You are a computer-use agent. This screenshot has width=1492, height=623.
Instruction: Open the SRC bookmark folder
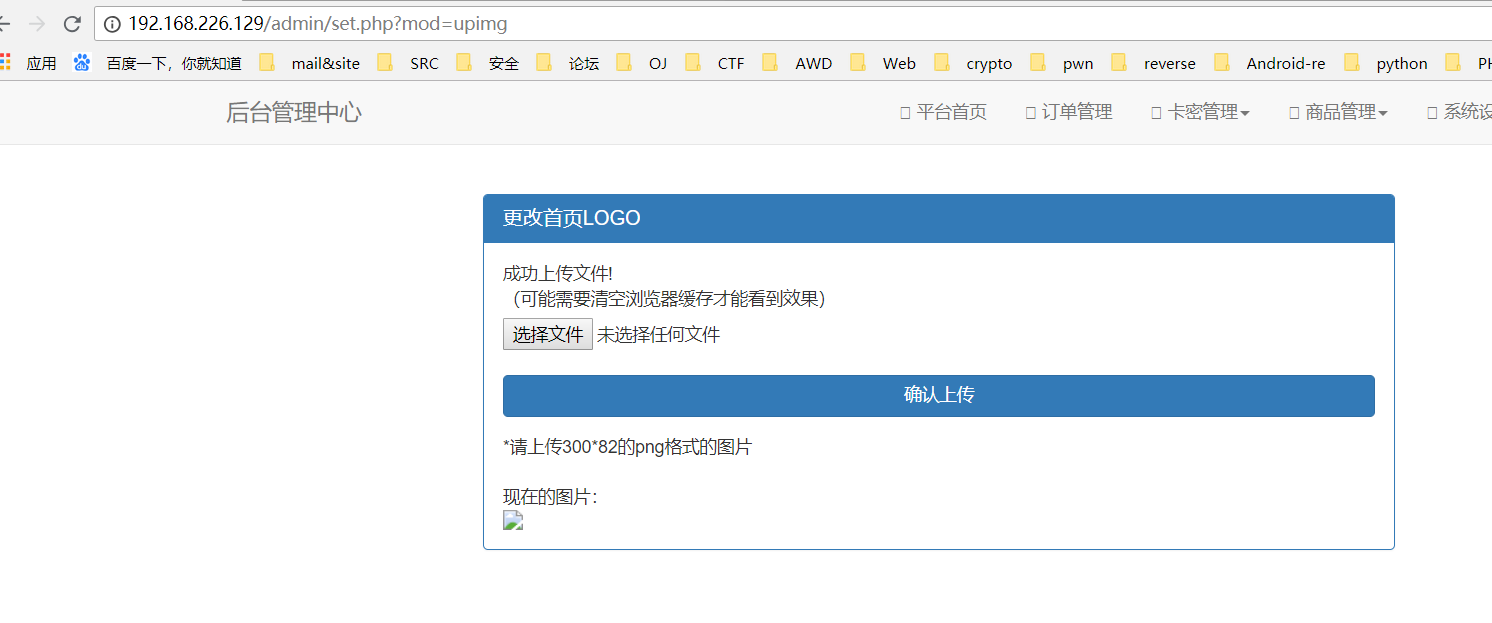408,63
